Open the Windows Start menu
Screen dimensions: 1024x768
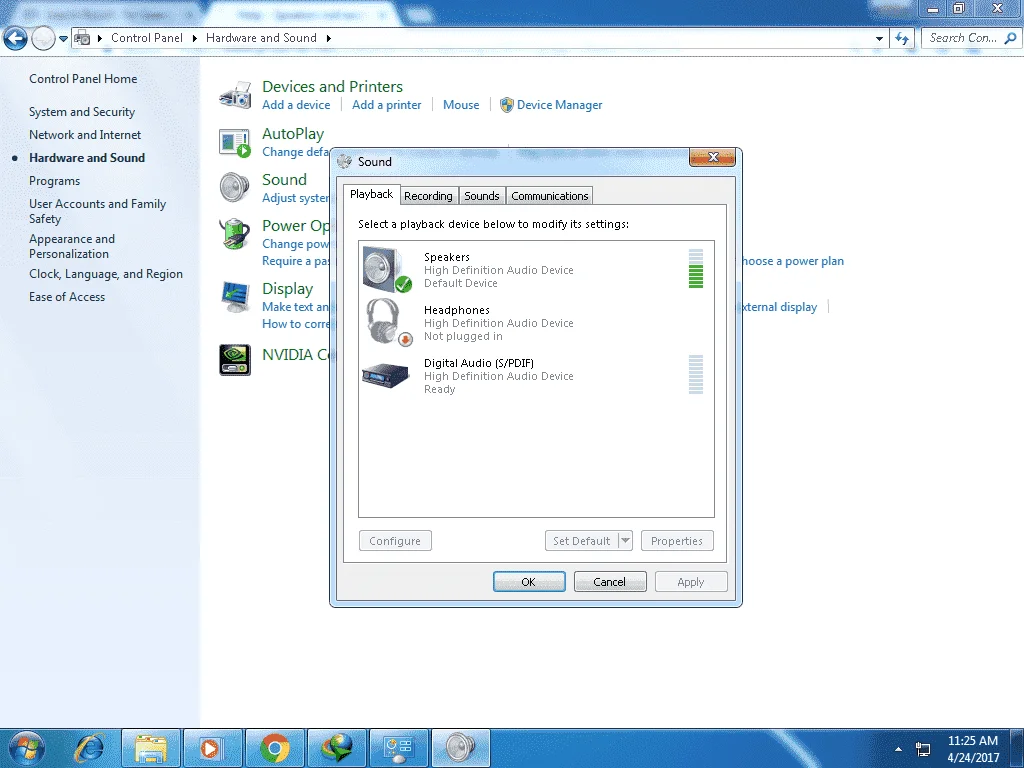27,748
